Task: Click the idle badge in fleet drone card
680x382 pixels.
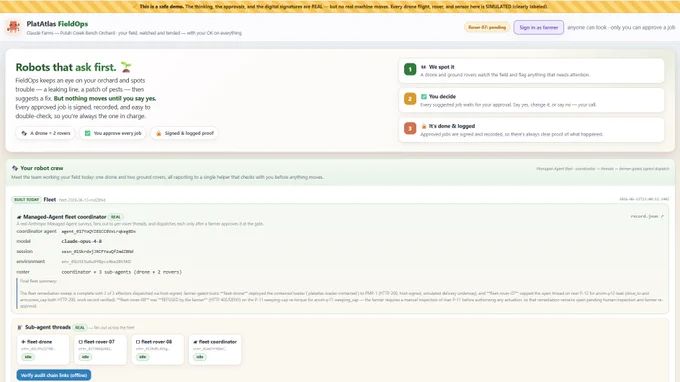Action: [28, 357]
